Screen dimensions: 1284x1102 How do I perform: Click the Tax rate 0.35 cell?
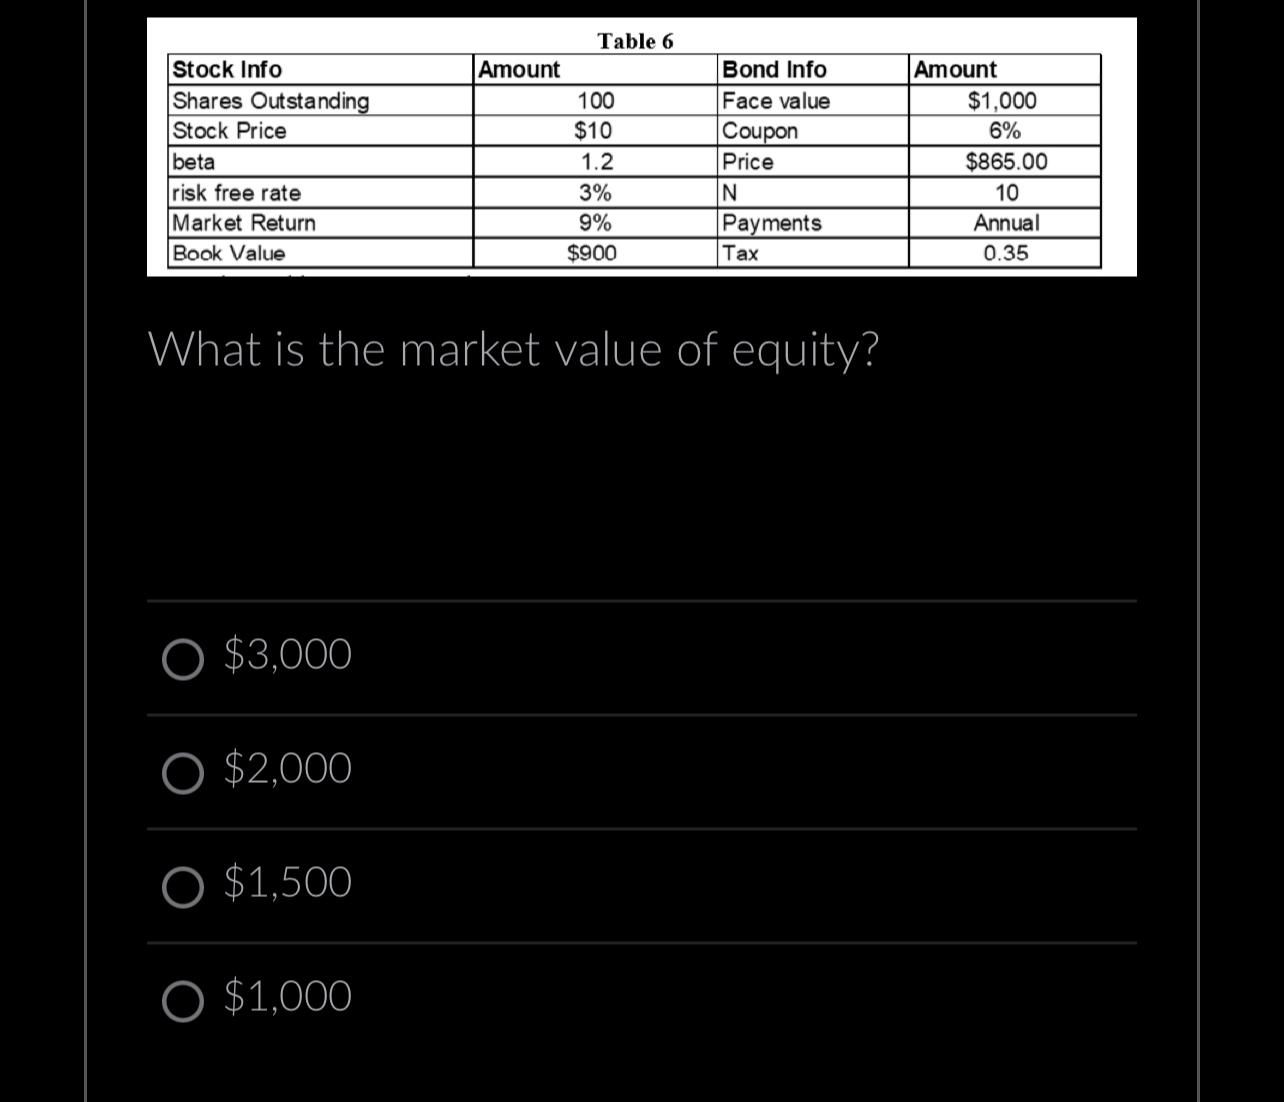[x=1005, y=252]
